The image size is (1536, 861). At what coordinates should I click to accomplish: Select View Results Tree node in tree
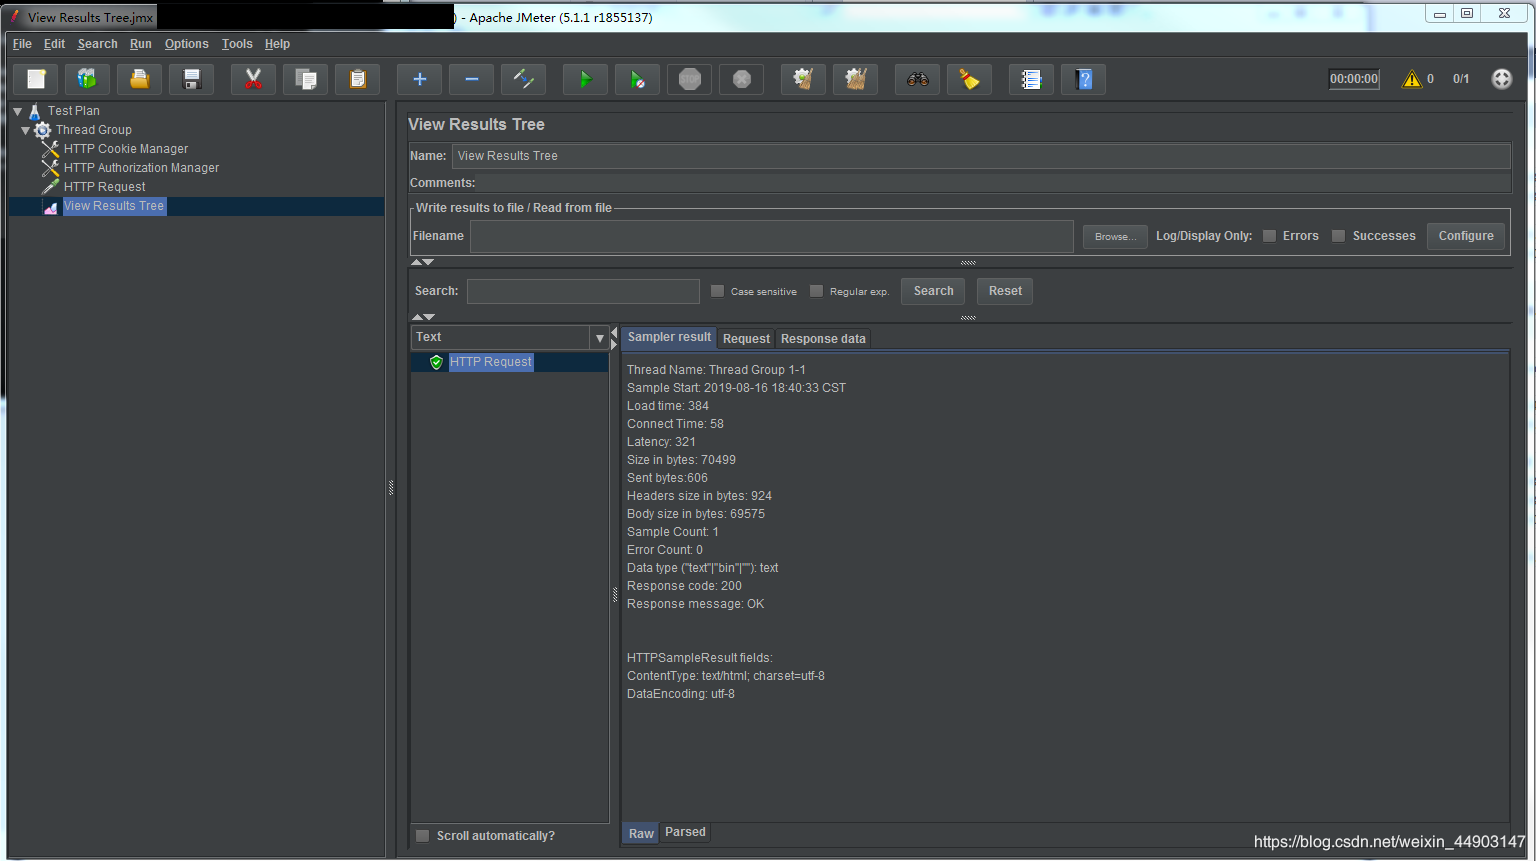click(114, 206)
